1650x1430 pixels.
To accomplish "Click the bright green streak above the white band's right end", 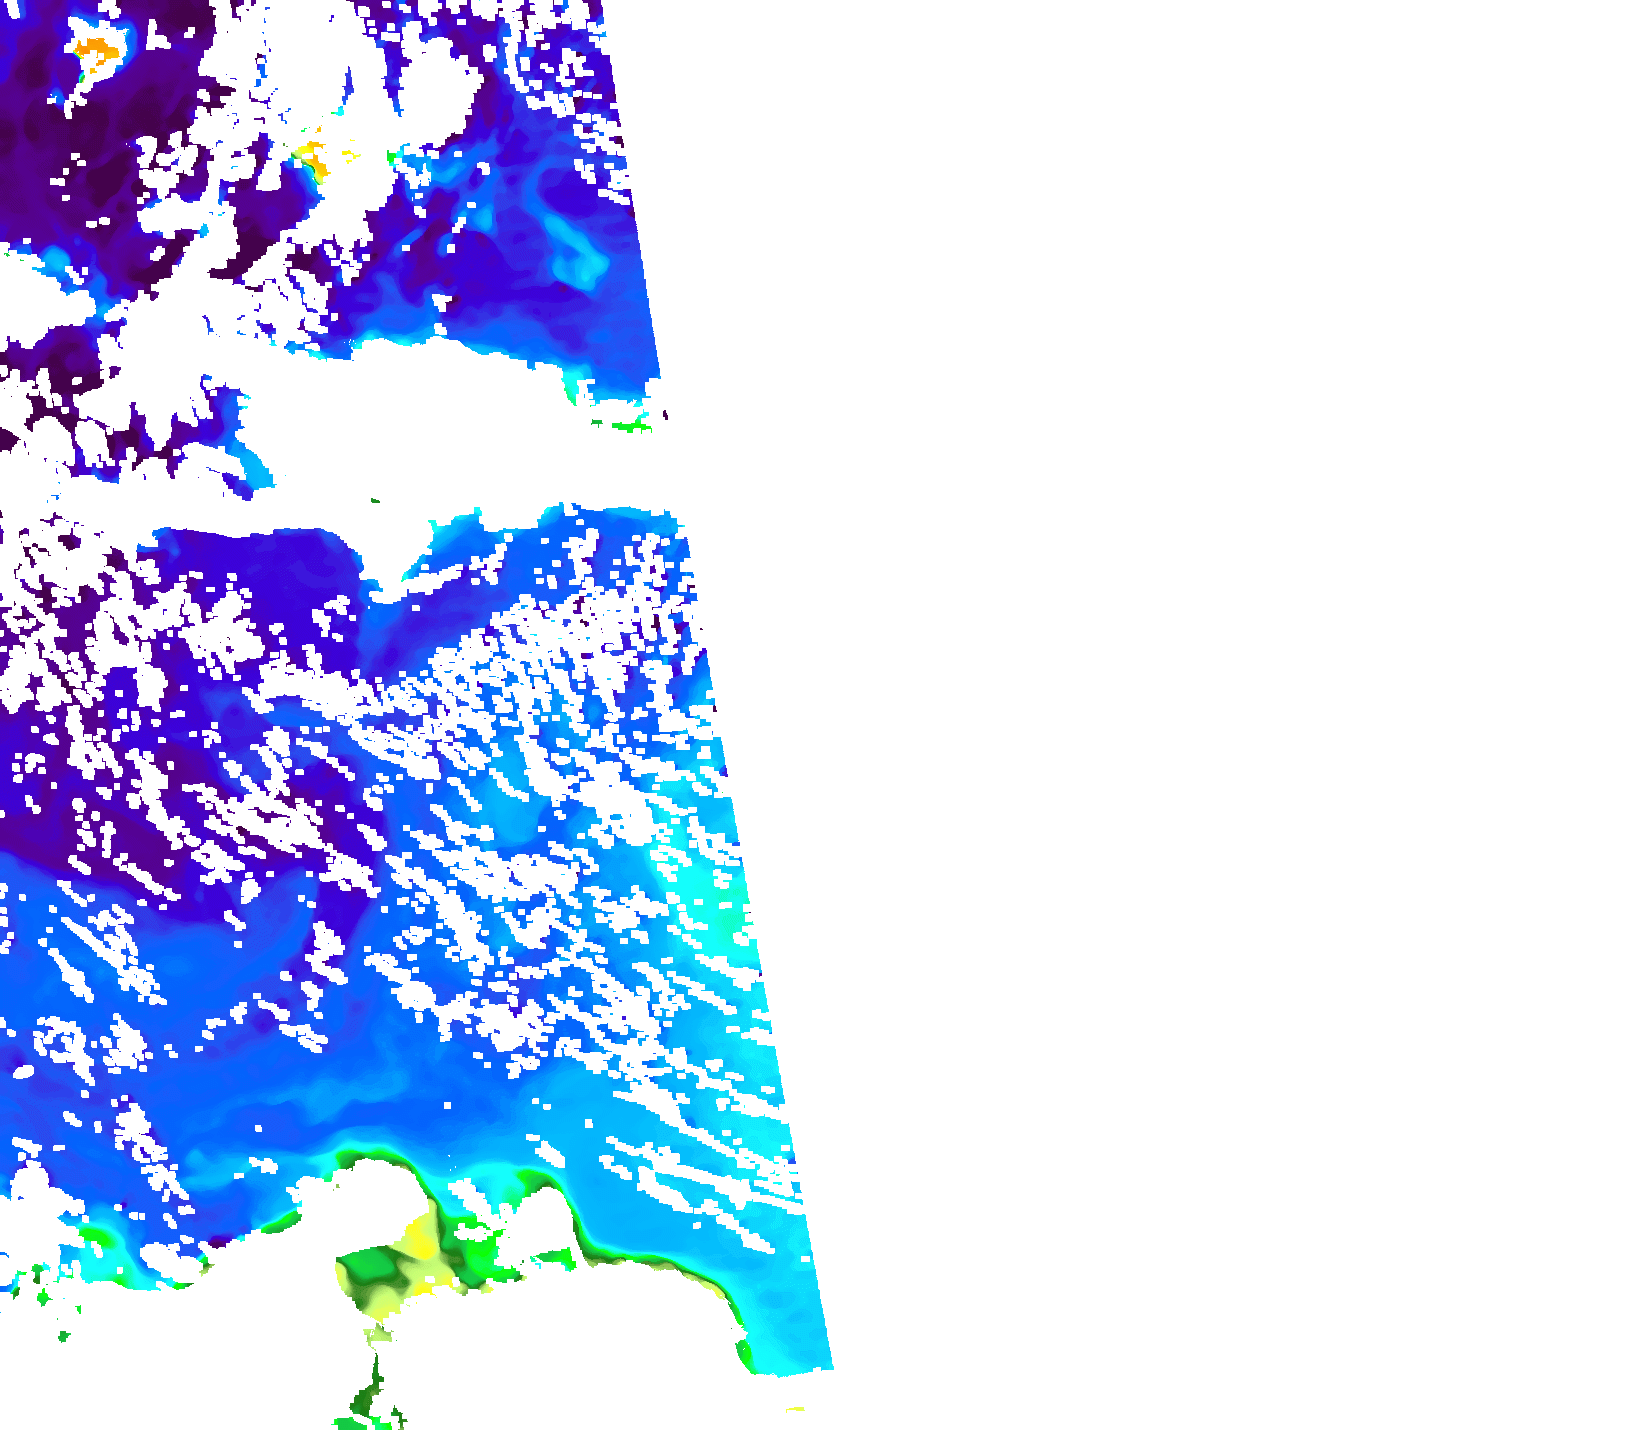I will point(626,426).
